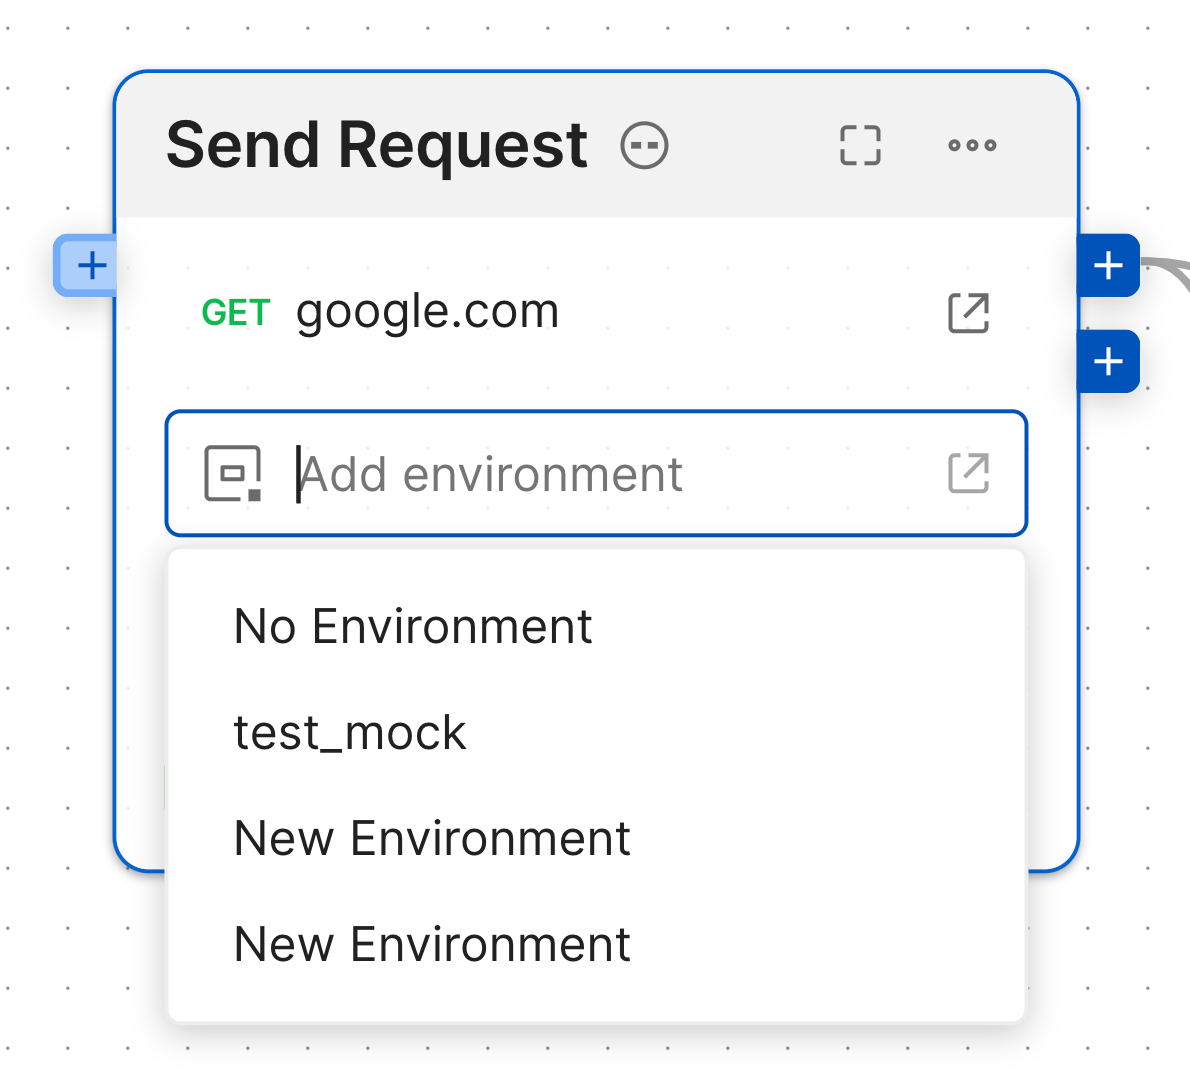The width and height of the screenshot is (1190, 1082).
Task: Choose the first New Environment option
Action: (431, 838)
